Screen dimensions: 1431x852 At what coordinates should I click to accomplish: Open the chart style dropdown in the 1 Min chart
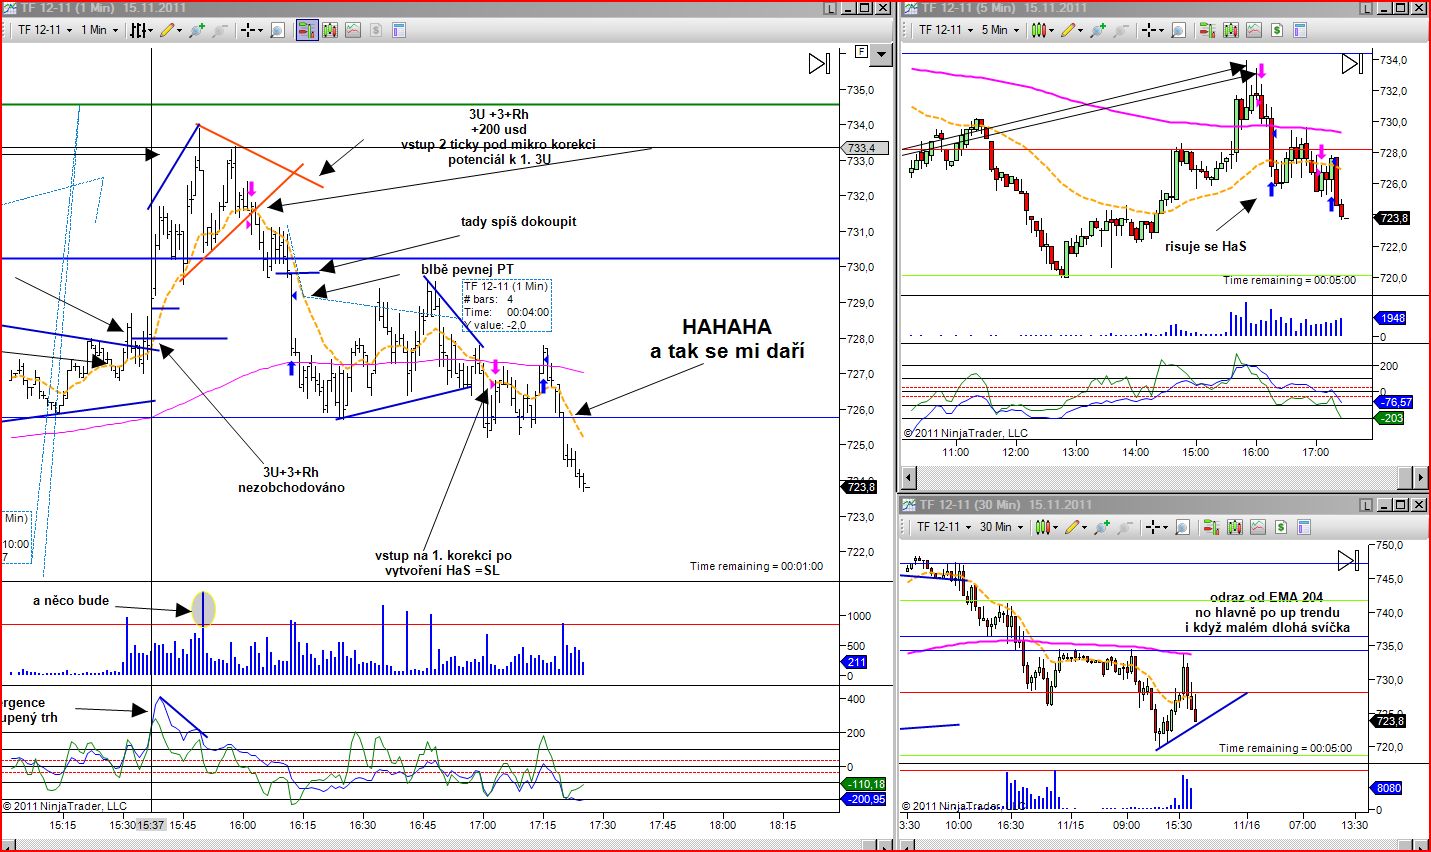point(141,30)
